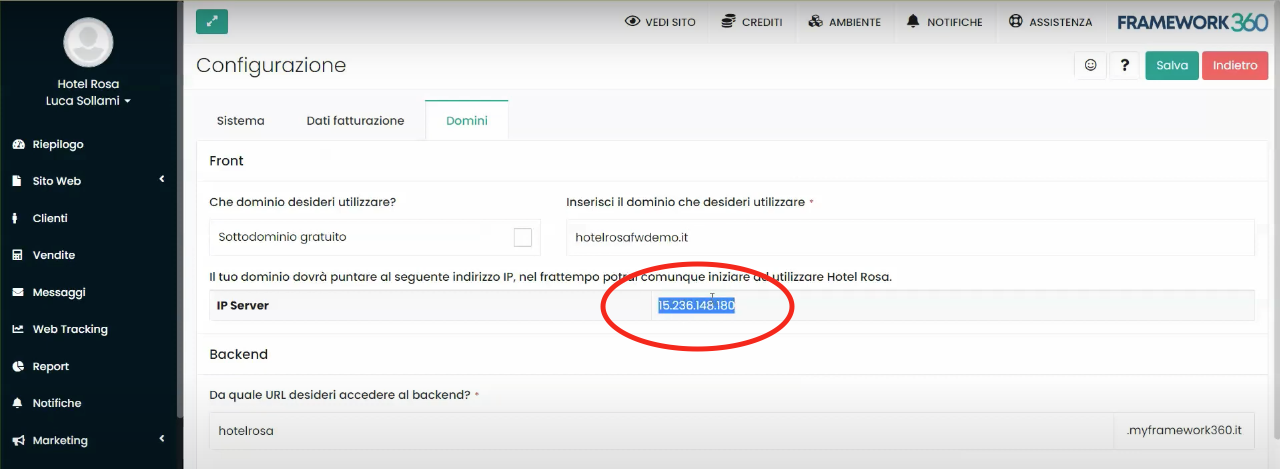Click the Framework360 logo
This screenshot has height=469, width=1280.
1194,22
